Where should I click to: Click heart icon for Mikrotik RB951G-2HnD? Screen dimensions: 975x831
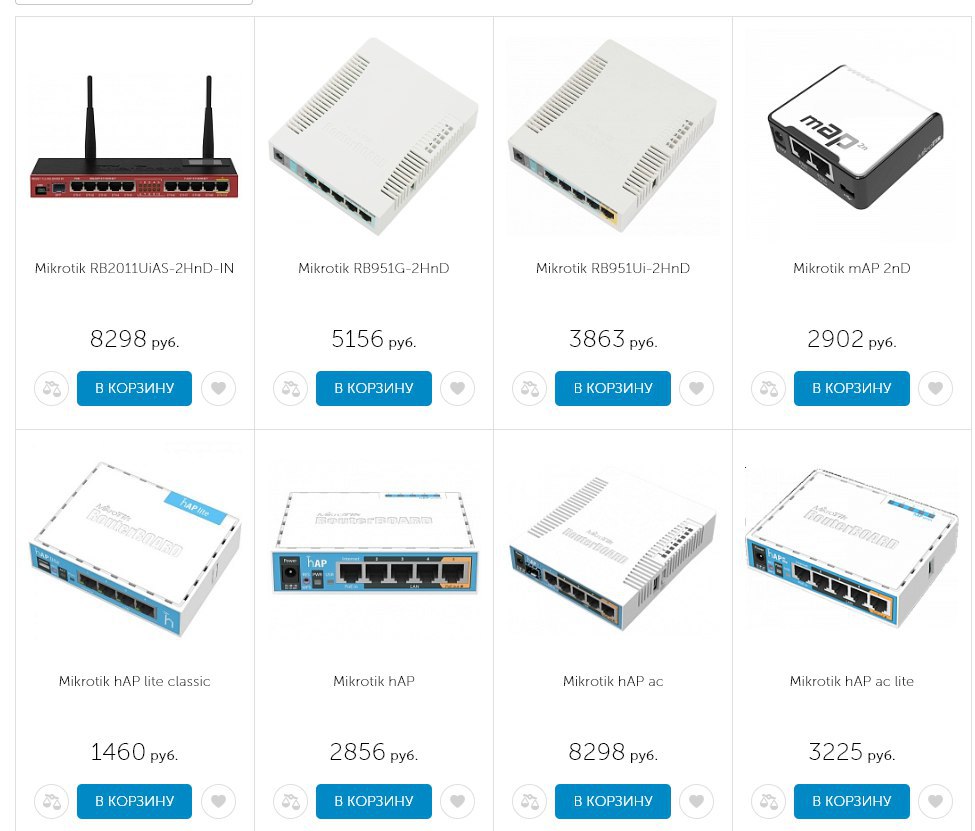[x=458, y=389]
